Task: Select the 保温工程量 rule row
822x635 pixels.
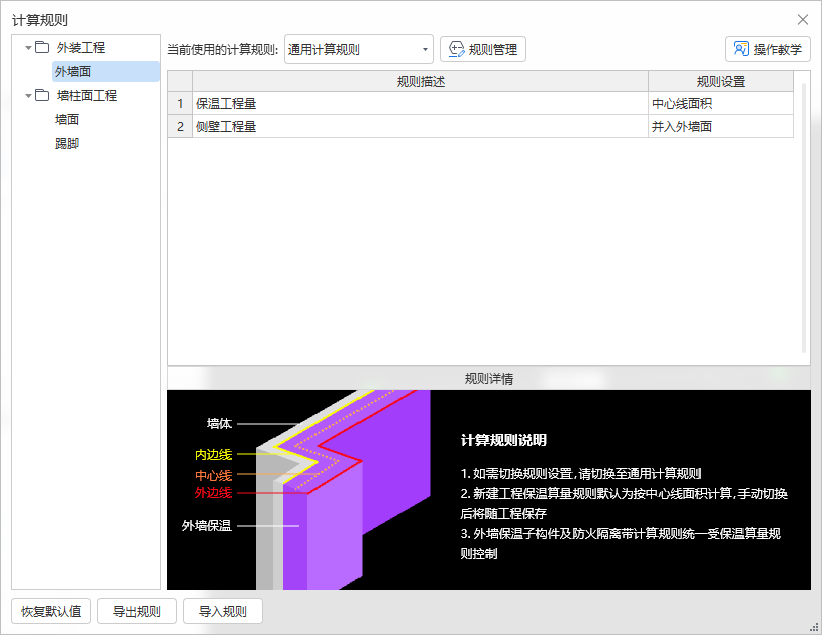Action: [420, 103]
